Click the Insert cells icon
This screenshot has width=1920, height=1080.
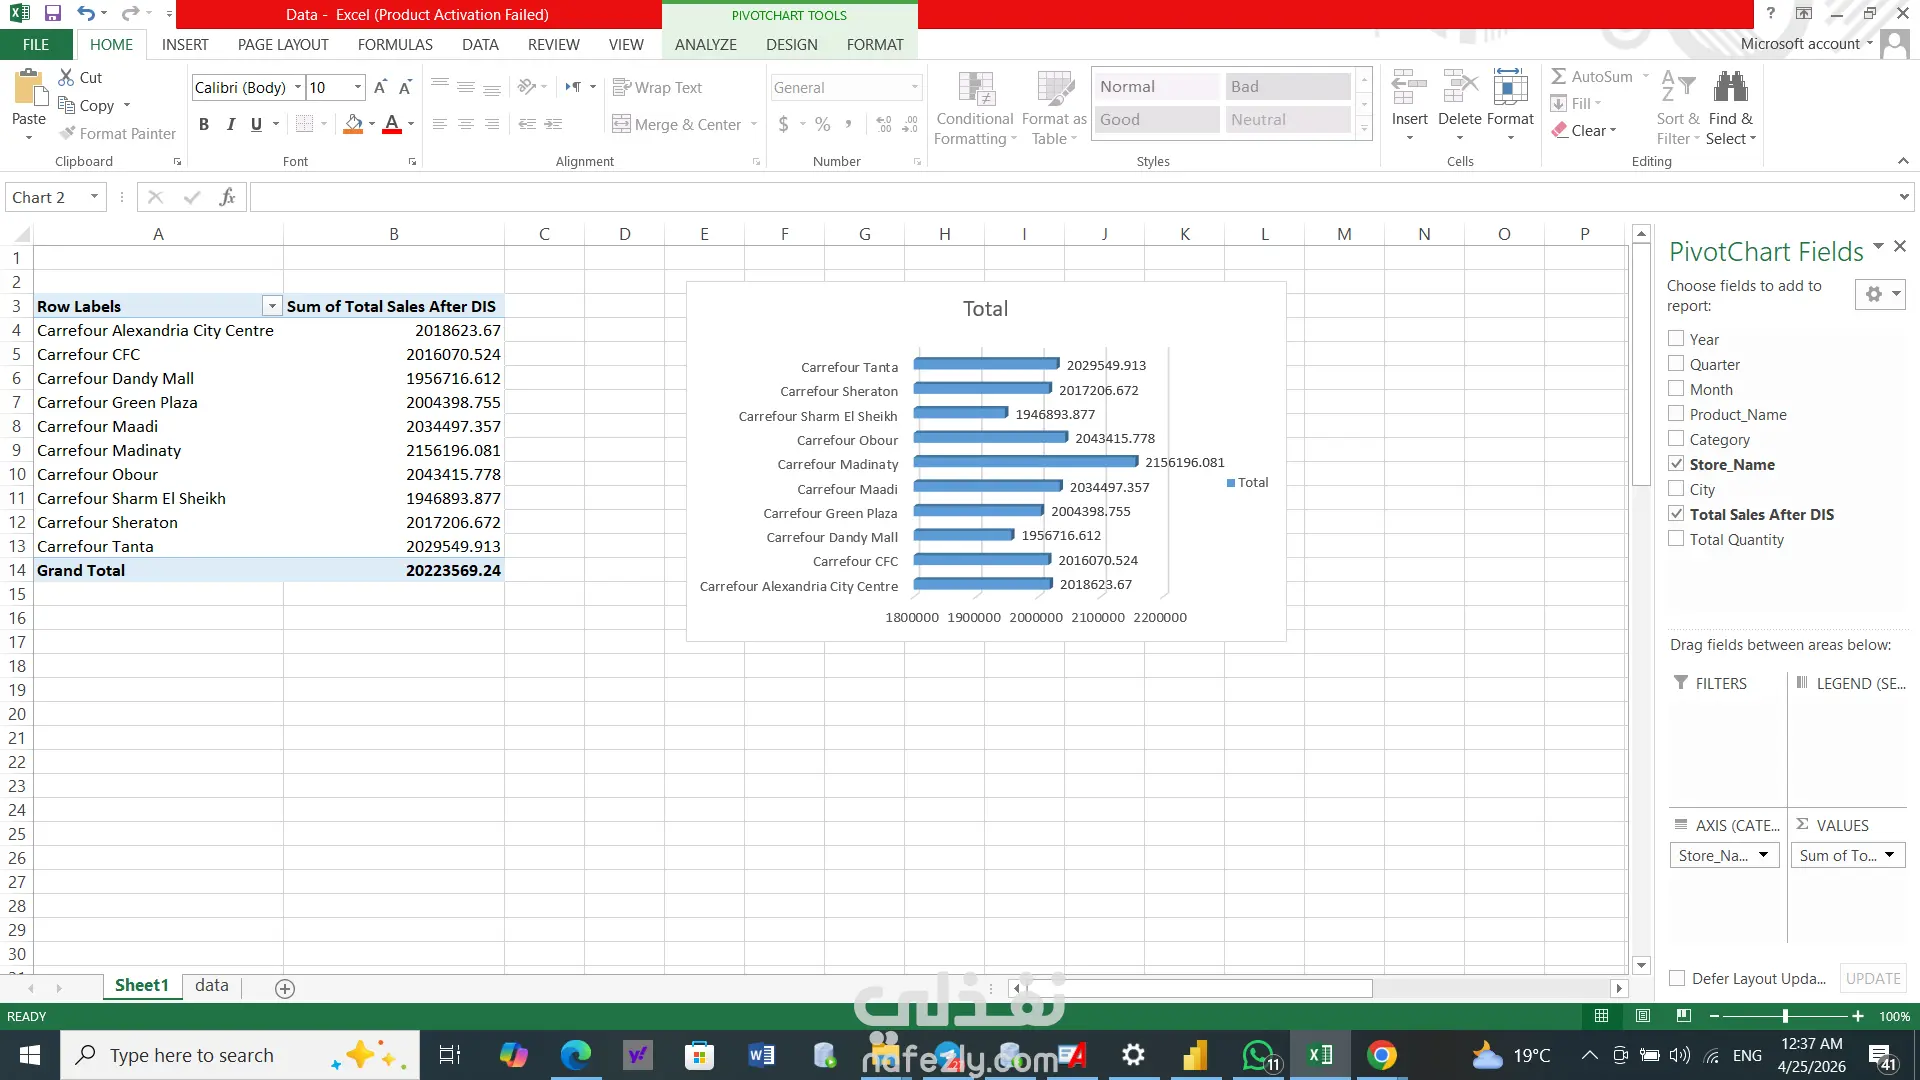(x=1409, y=88)
